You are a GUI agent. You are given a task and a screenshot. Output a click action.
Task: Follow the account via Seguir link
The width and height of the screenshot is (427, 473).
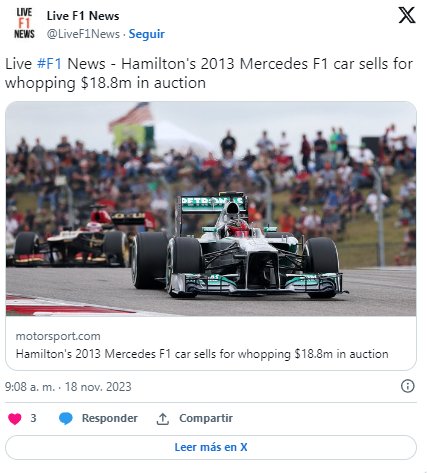pyautogui.click(x=147, y=34)
